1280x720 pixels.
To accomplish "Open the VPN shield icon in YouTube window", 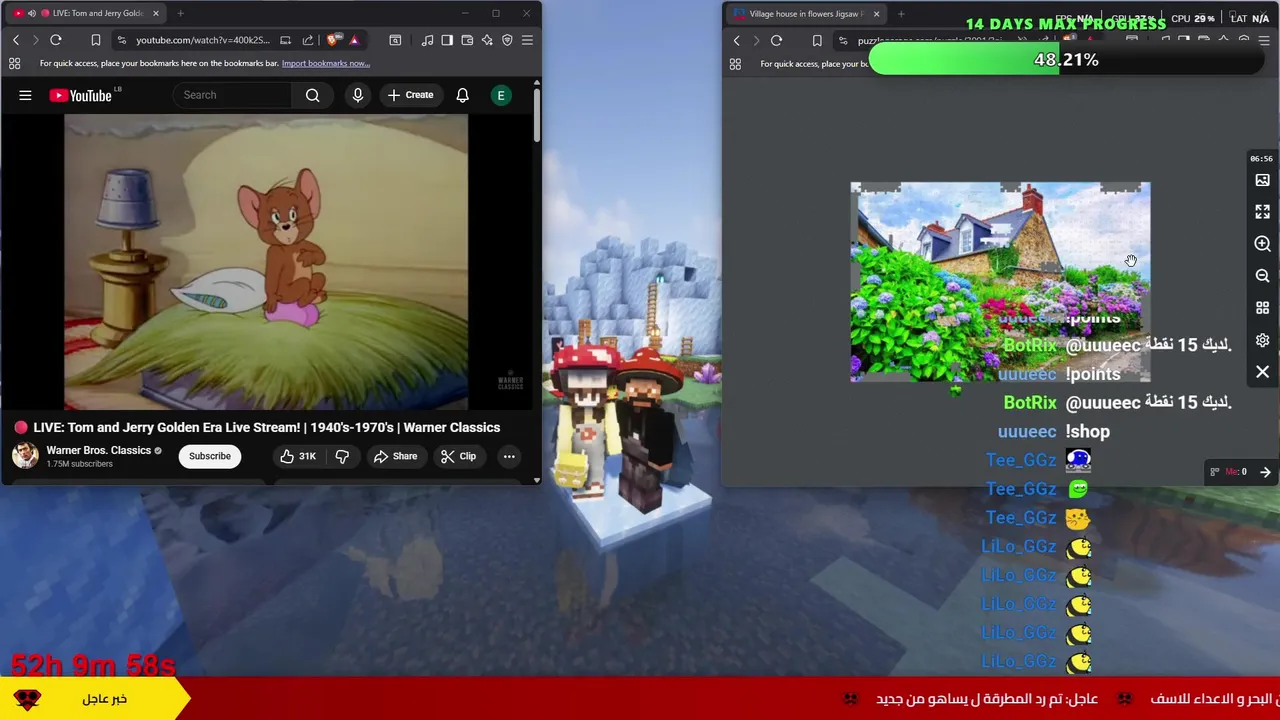I will pyautogui.click(x=507, y=40).
